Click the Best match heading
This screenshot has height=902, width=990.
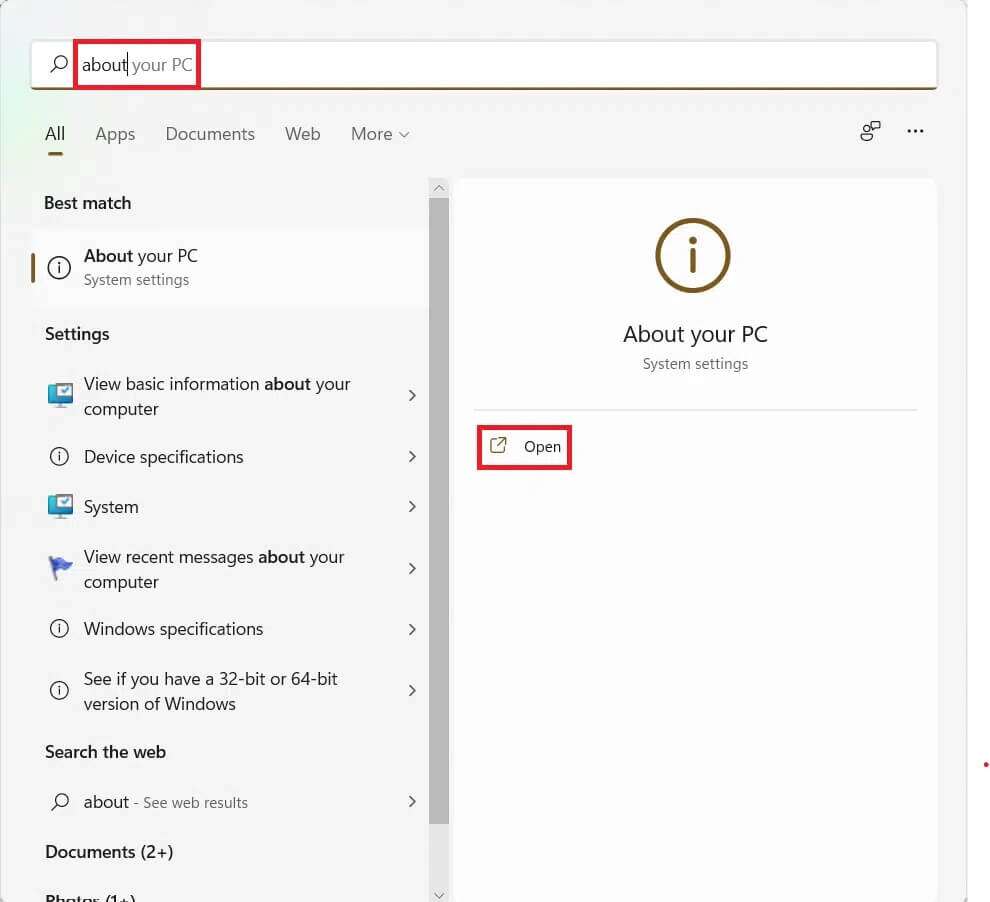click(x=88, y=203)
